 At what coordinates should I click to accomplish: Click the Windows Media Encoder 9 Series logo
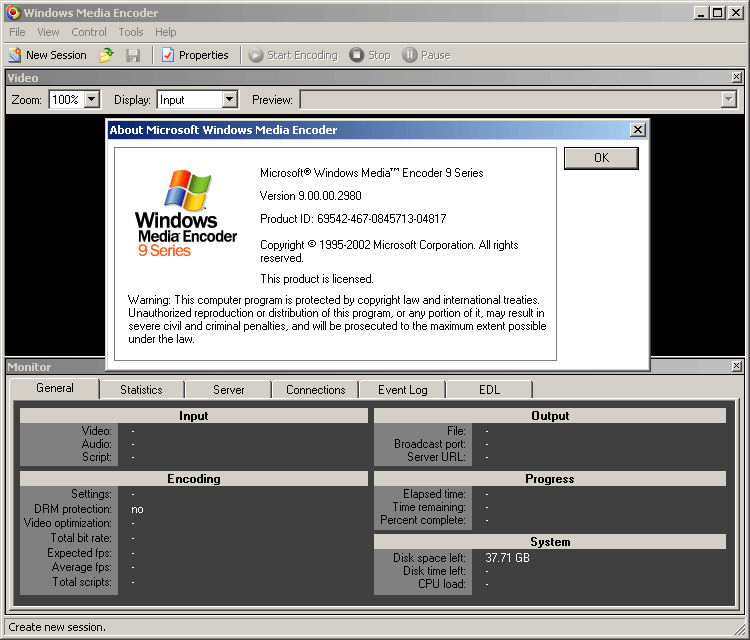[x=186, y=213]
